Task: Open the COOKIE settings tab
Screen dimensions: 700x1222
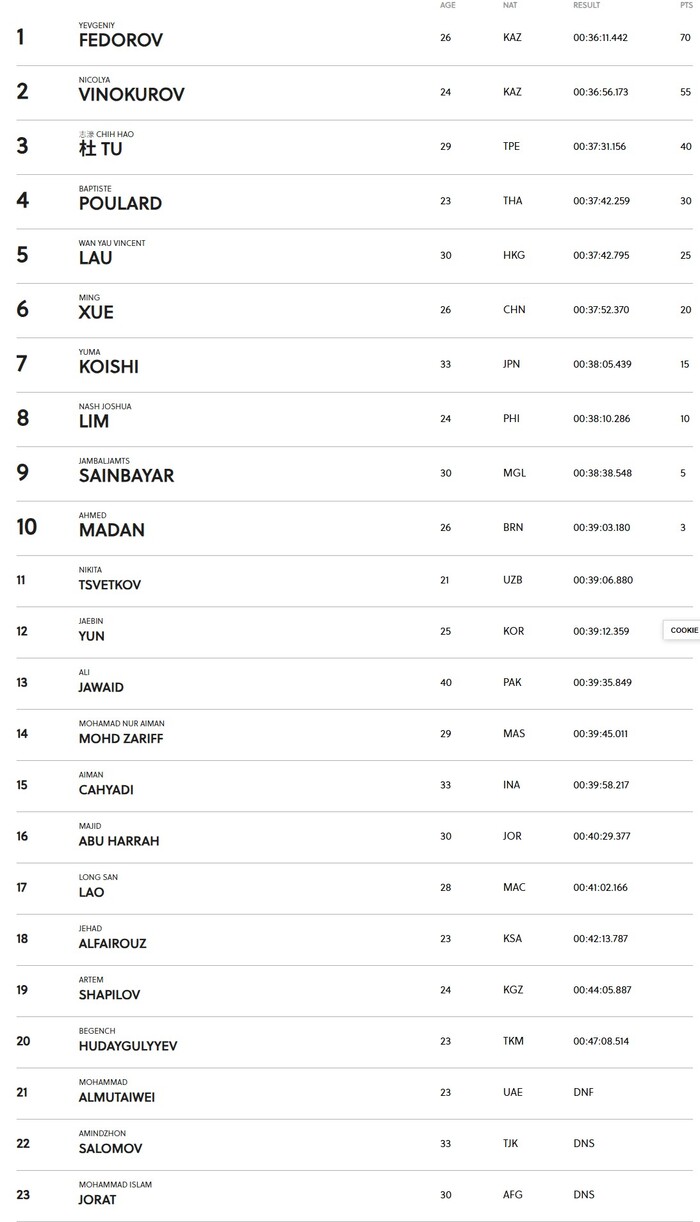Action: point(682,630)
